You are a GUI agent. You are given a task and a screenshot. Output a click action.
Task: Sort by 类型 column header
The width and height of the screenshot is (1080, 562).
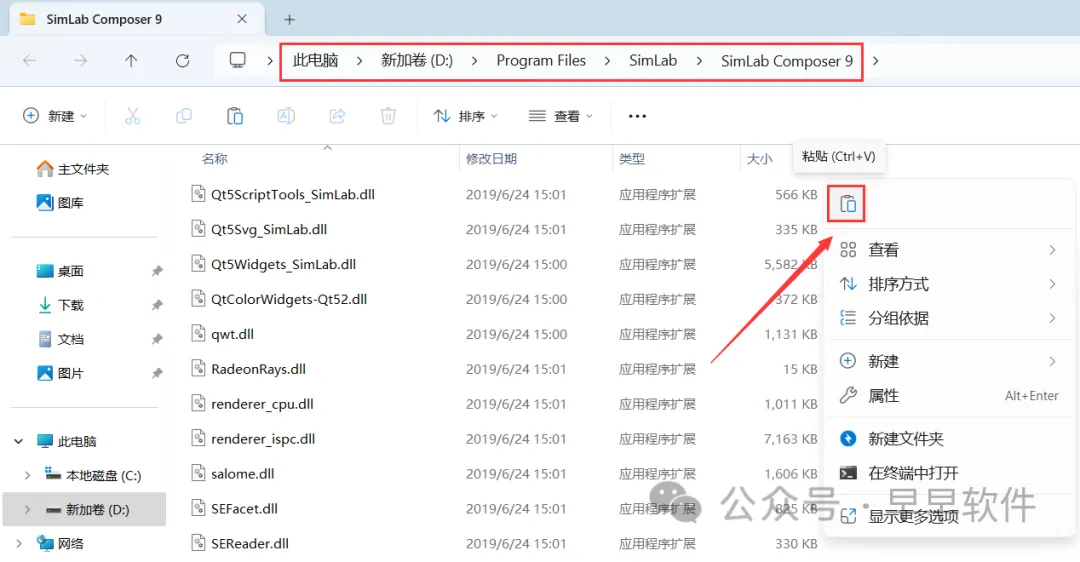632,158
